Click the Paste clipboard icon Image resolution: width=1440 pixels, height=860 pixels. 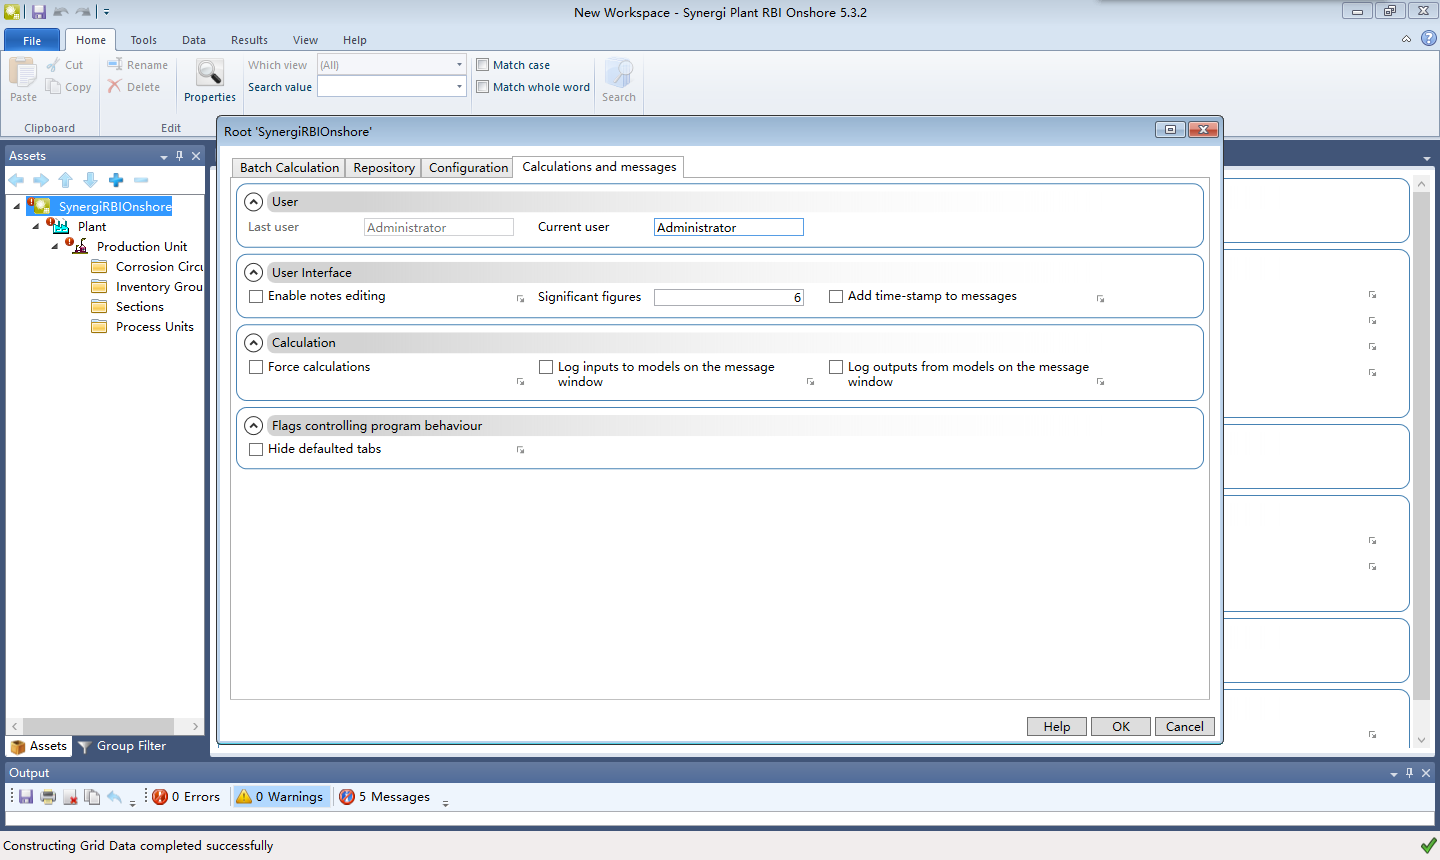coord(23,73)
